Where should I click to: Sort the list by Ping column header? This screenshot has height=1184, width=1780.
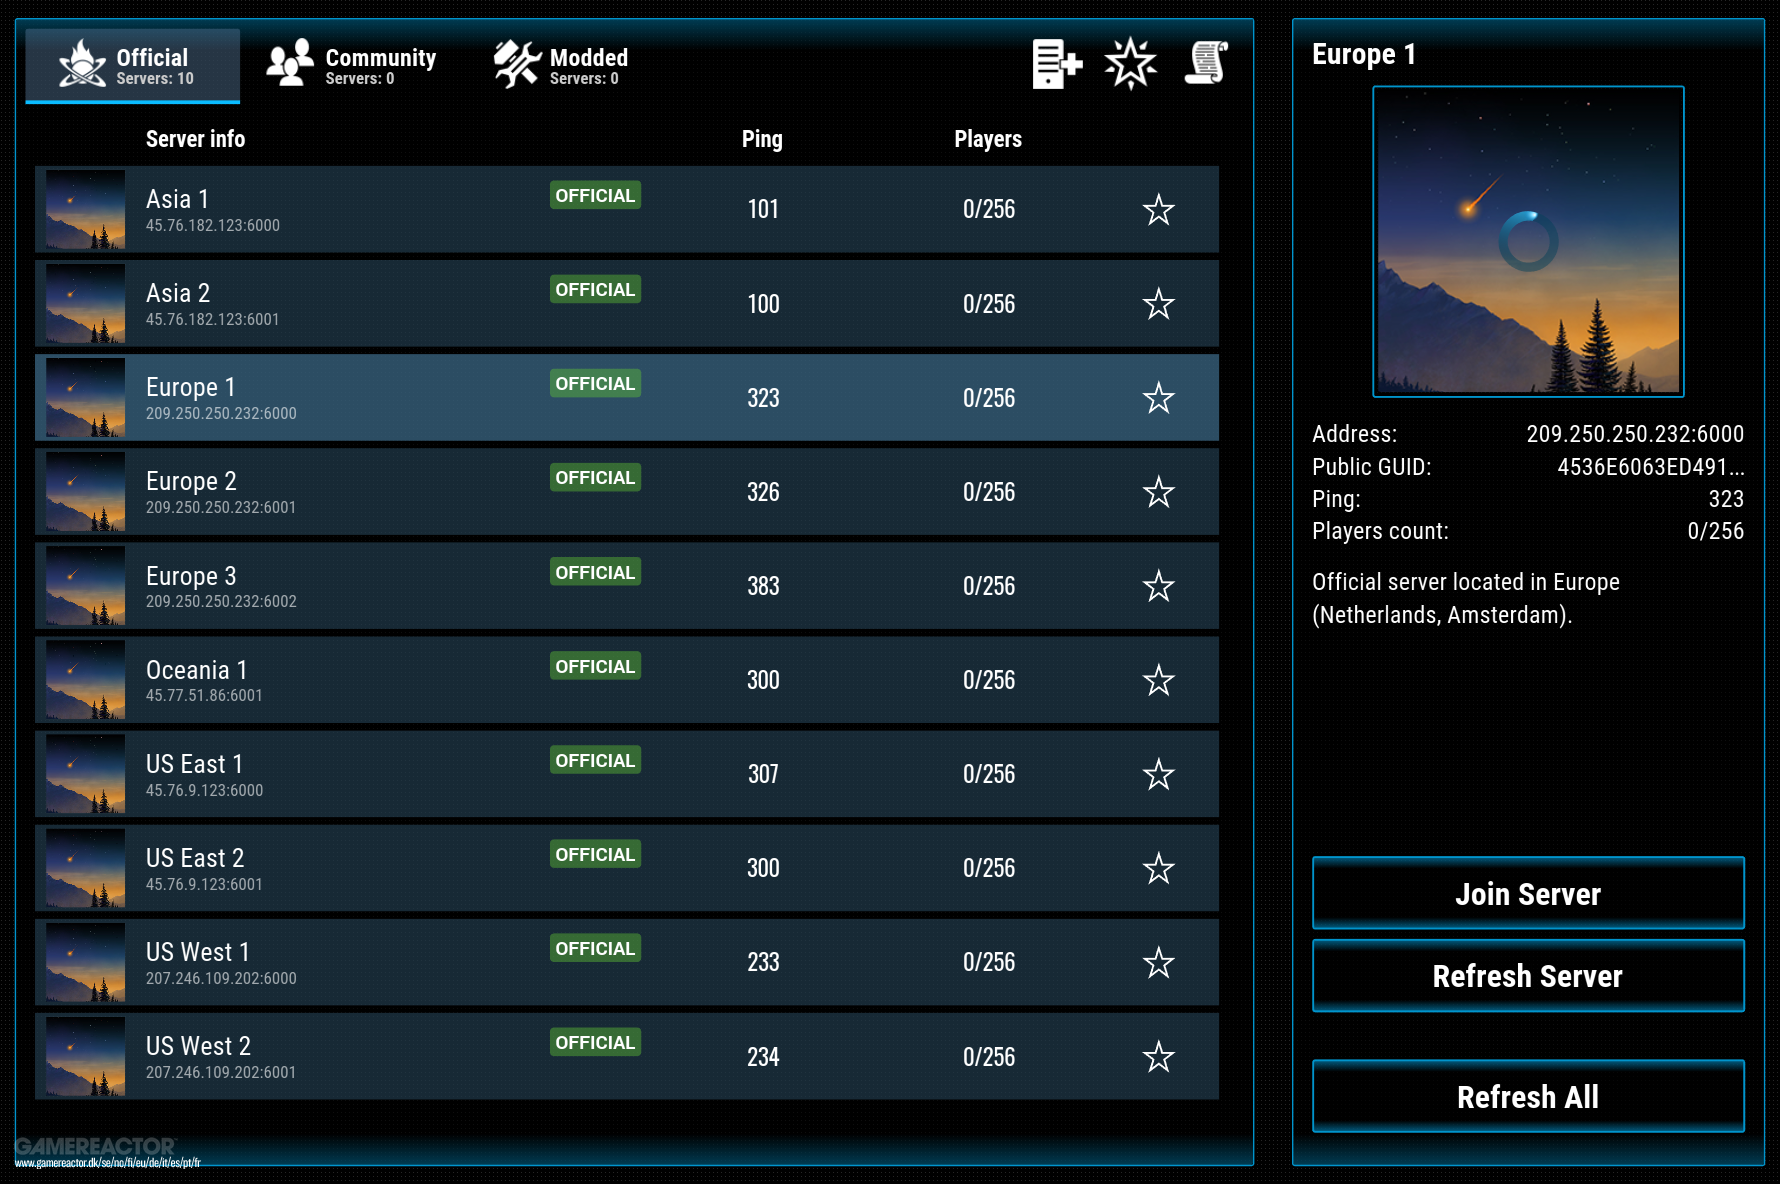762,139
